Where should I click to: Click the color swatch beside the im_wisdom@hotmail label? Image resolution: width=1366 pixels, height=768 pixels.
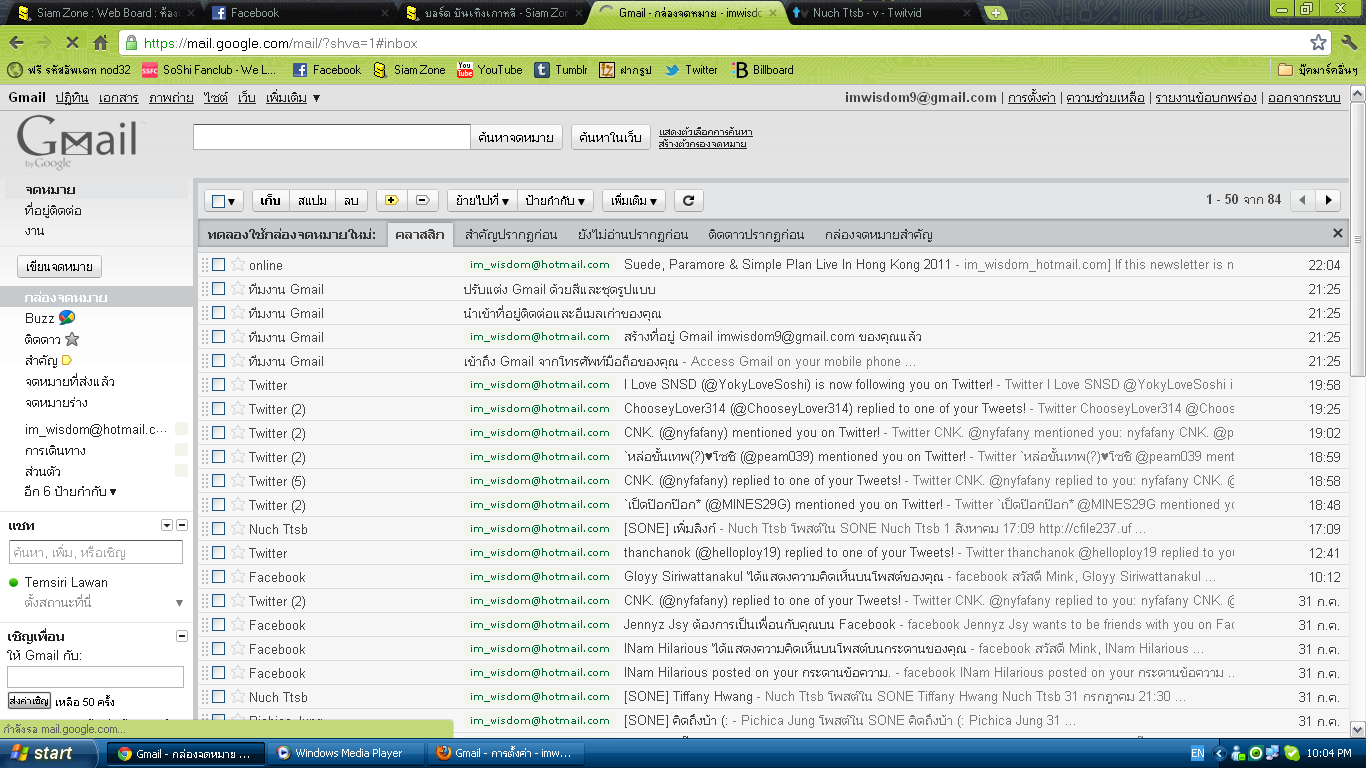(181, 429)
